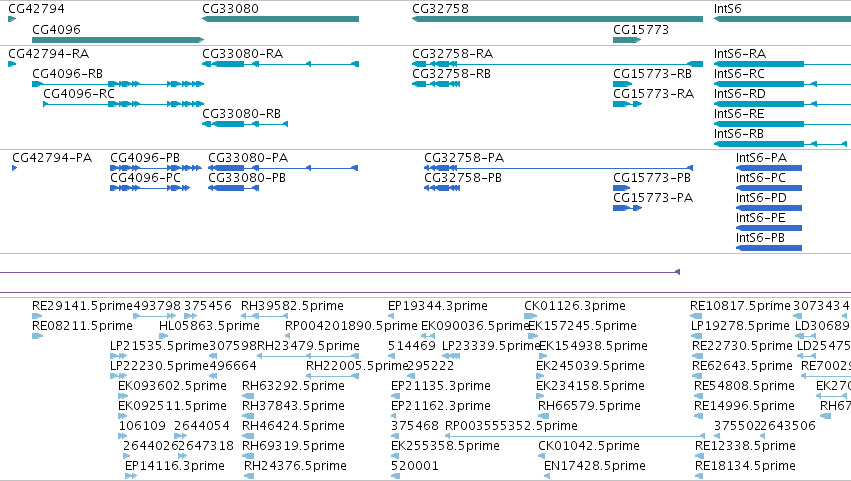Select transcript CG33080-RB
851x481 pixels.
[x=242, y=114]
